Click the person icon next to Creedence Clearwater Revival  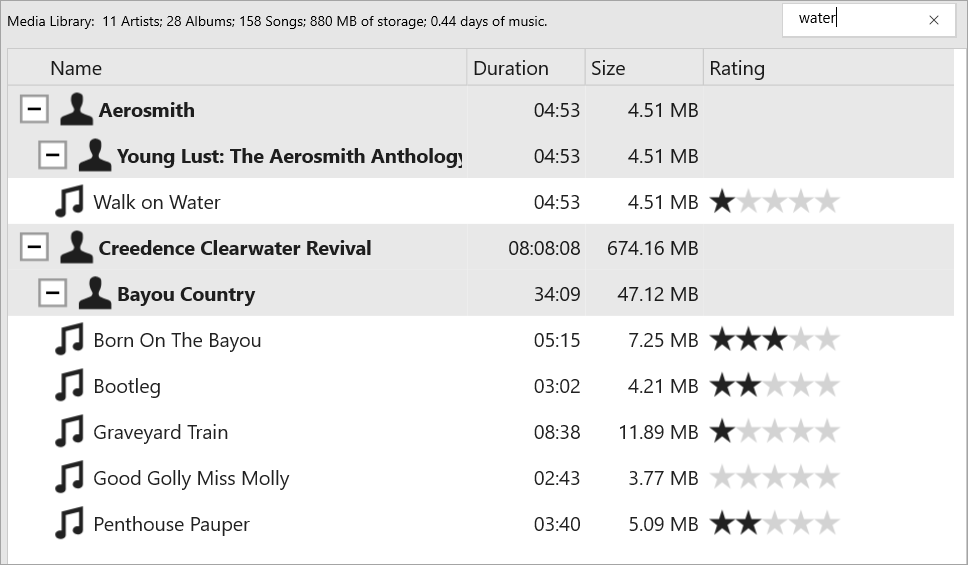point(77,248)
